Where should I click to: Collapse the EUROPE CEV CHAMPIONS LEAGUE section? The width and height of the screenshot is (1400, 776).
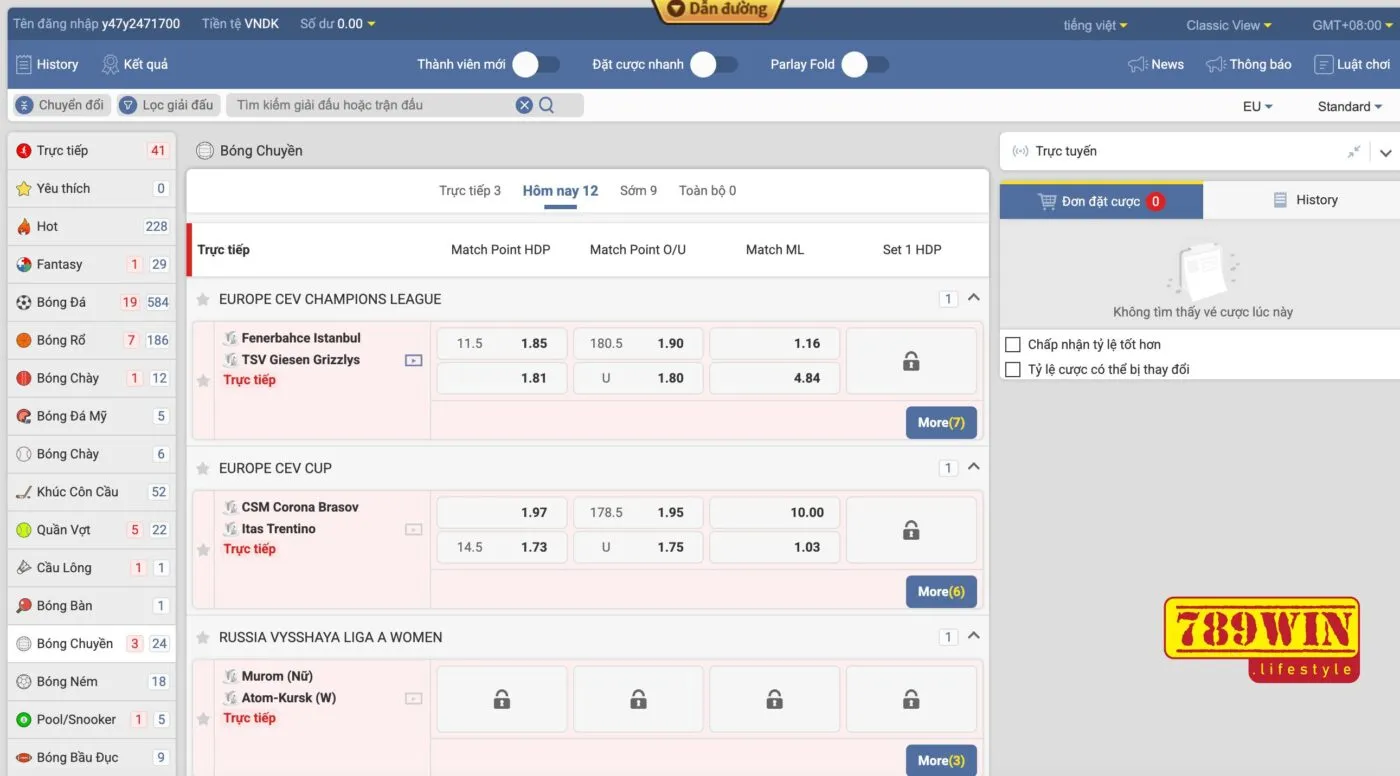(x=974, y=298)
